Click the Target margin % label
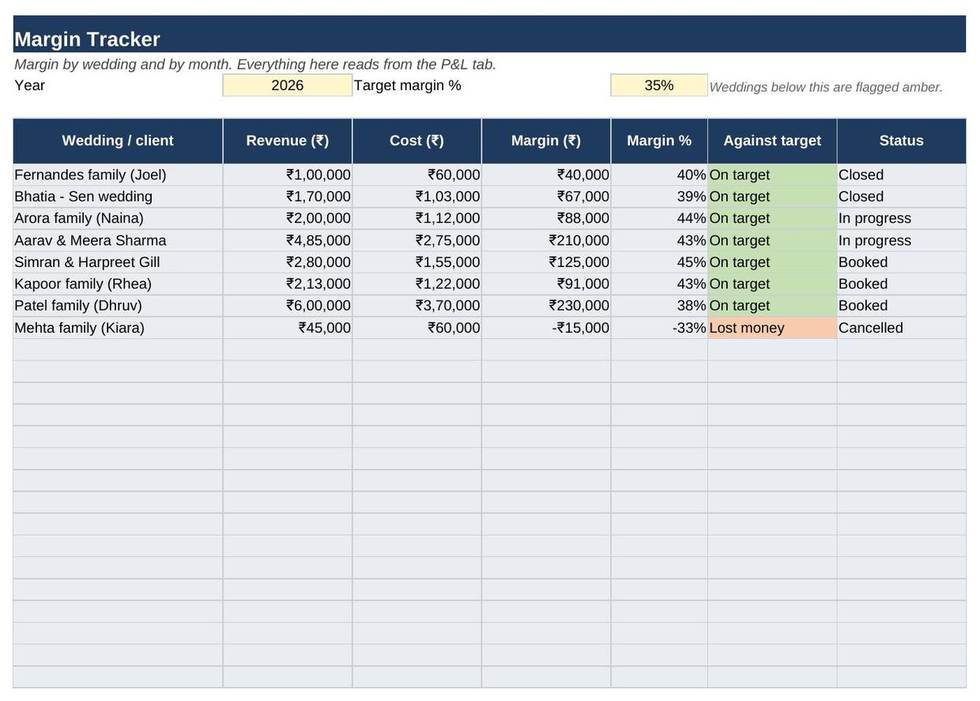 [x=408, y=86]
